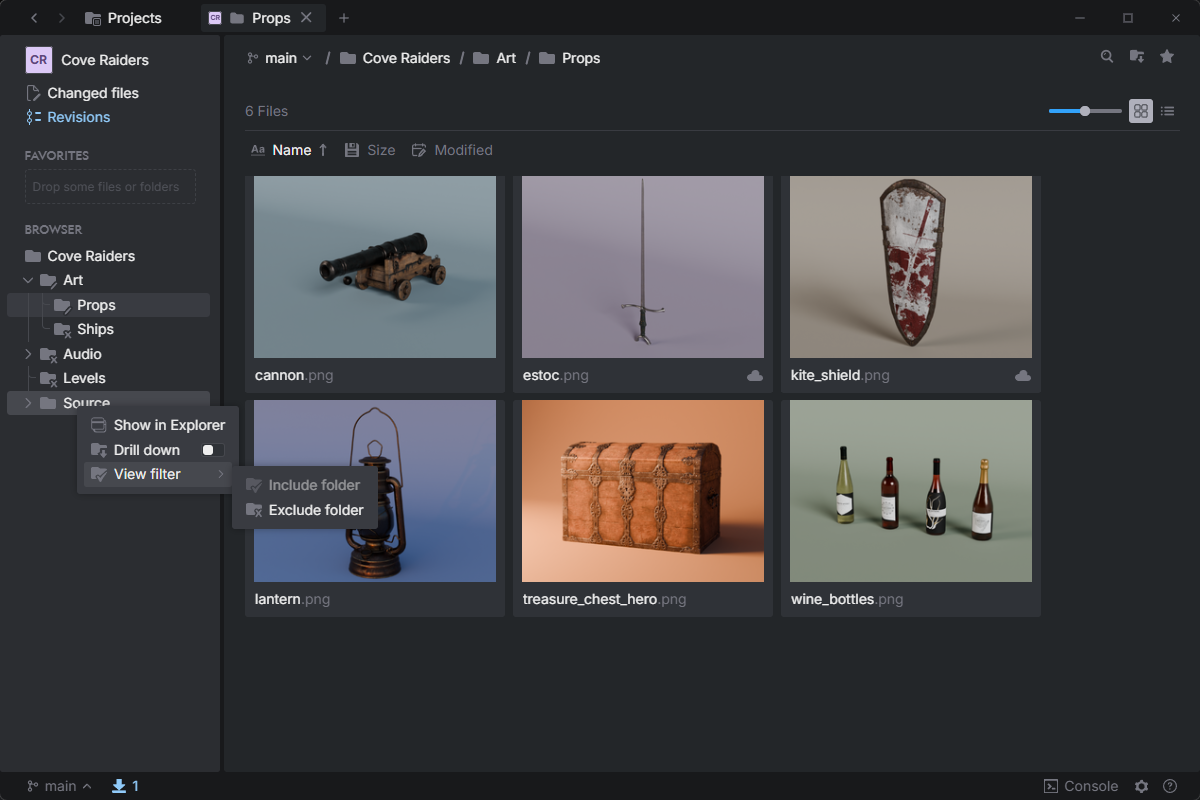The image size is (1200, 800).
Task: Expand the Audio folder in tree
Action: click(x=28, y=354)
